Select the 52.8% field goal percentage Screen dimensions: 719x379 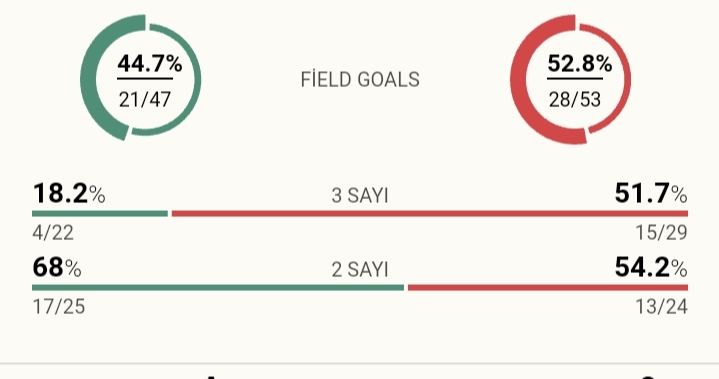point(580,64)
